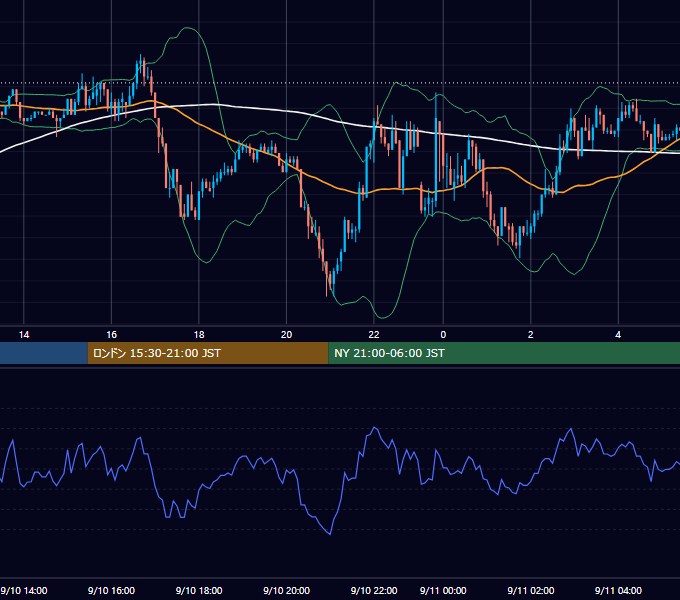Click the 22 hour axis label
The image size is (680, 600).
coord(373,335)
